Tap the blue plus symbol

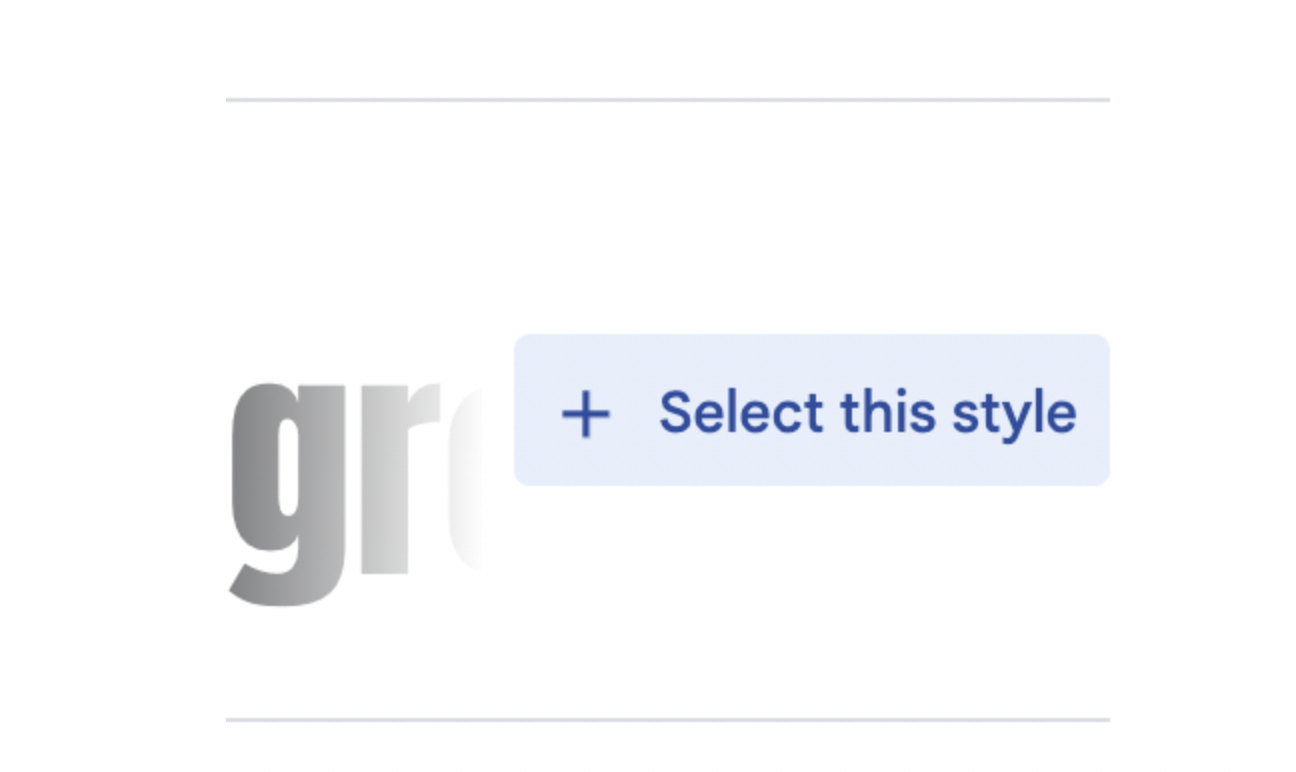pos(586,414)
